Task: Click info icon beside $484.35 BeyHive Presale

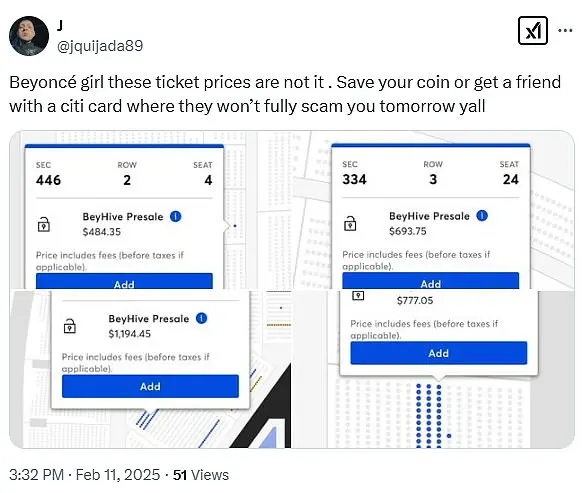Action: pyautogui.click(x=176, y=216)
